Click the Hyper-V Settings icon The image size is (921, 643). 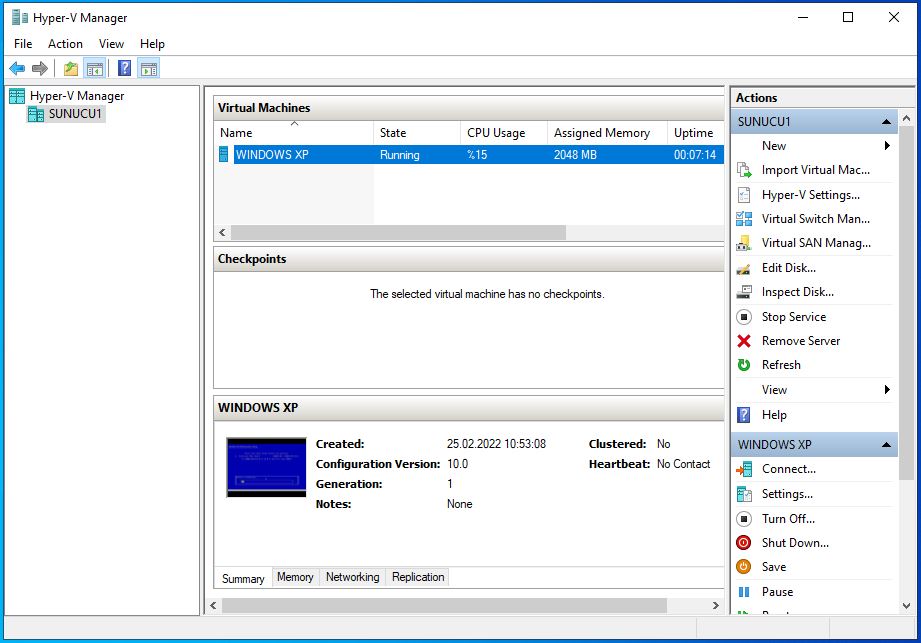[x=744, y=195]
